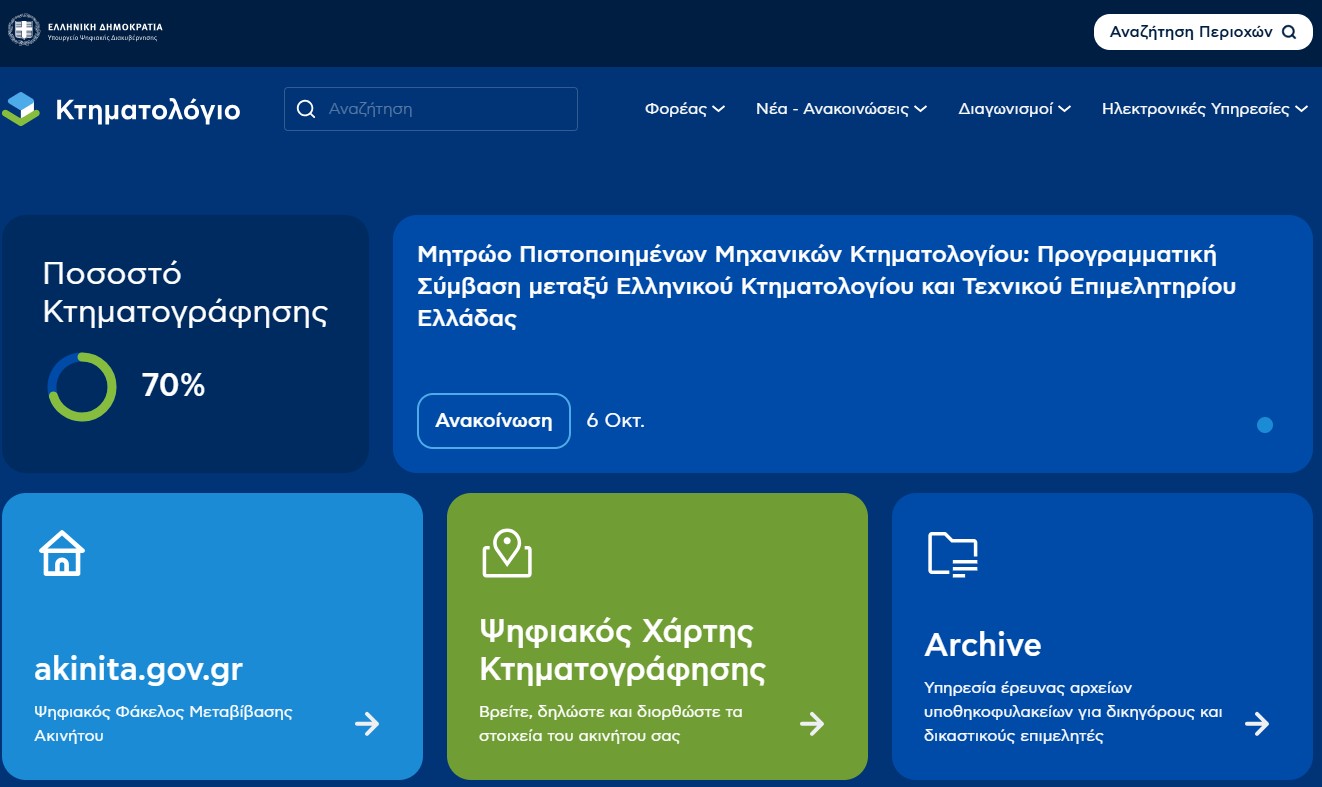Viewport: 1322px width, 787px height.
Task: Click the arrow on akinita.gov.gr card
Action: pyautogui.click(x=367, y=724)
